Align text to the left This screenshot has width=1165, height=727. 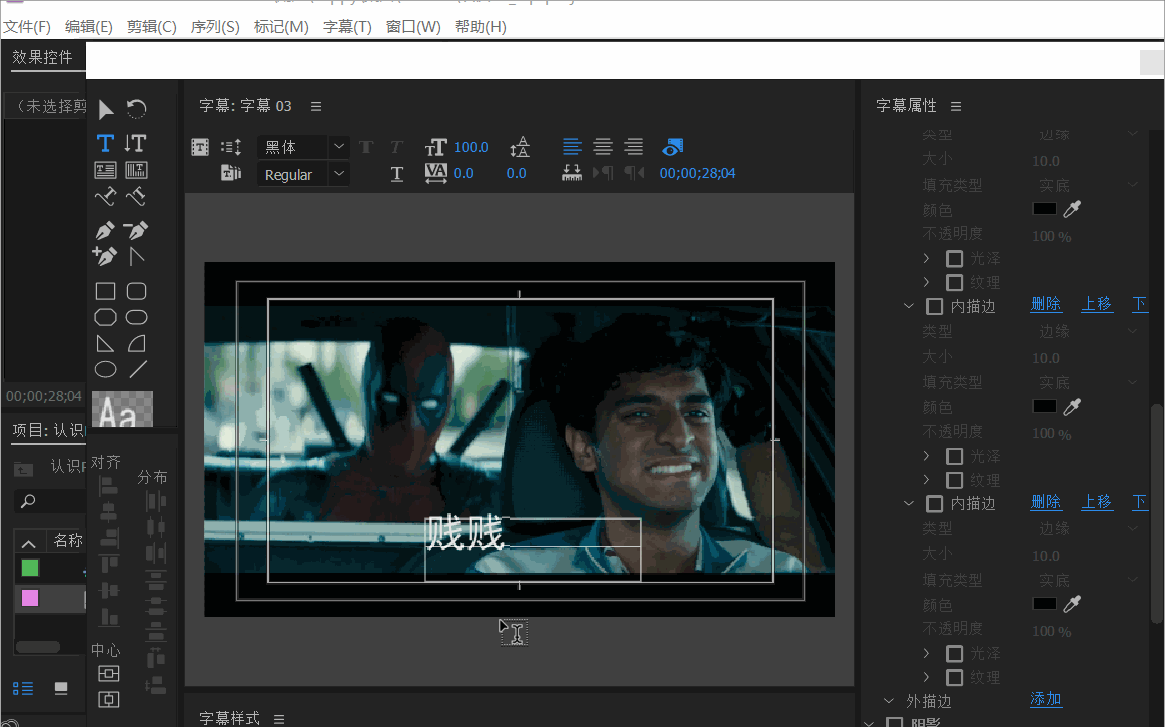point(572,146)
